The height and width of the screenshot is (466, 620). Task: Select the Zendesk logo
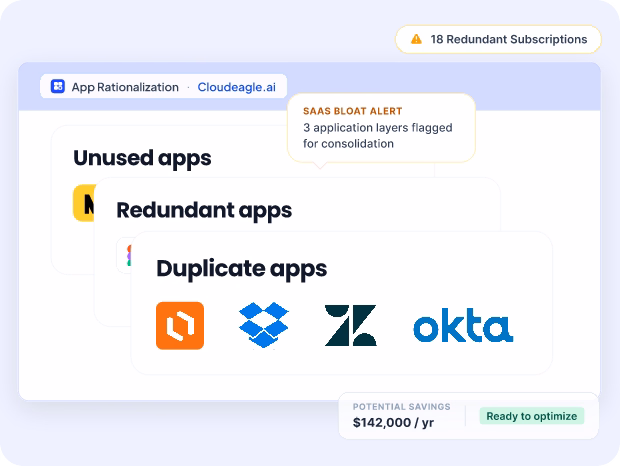point(351,325)
